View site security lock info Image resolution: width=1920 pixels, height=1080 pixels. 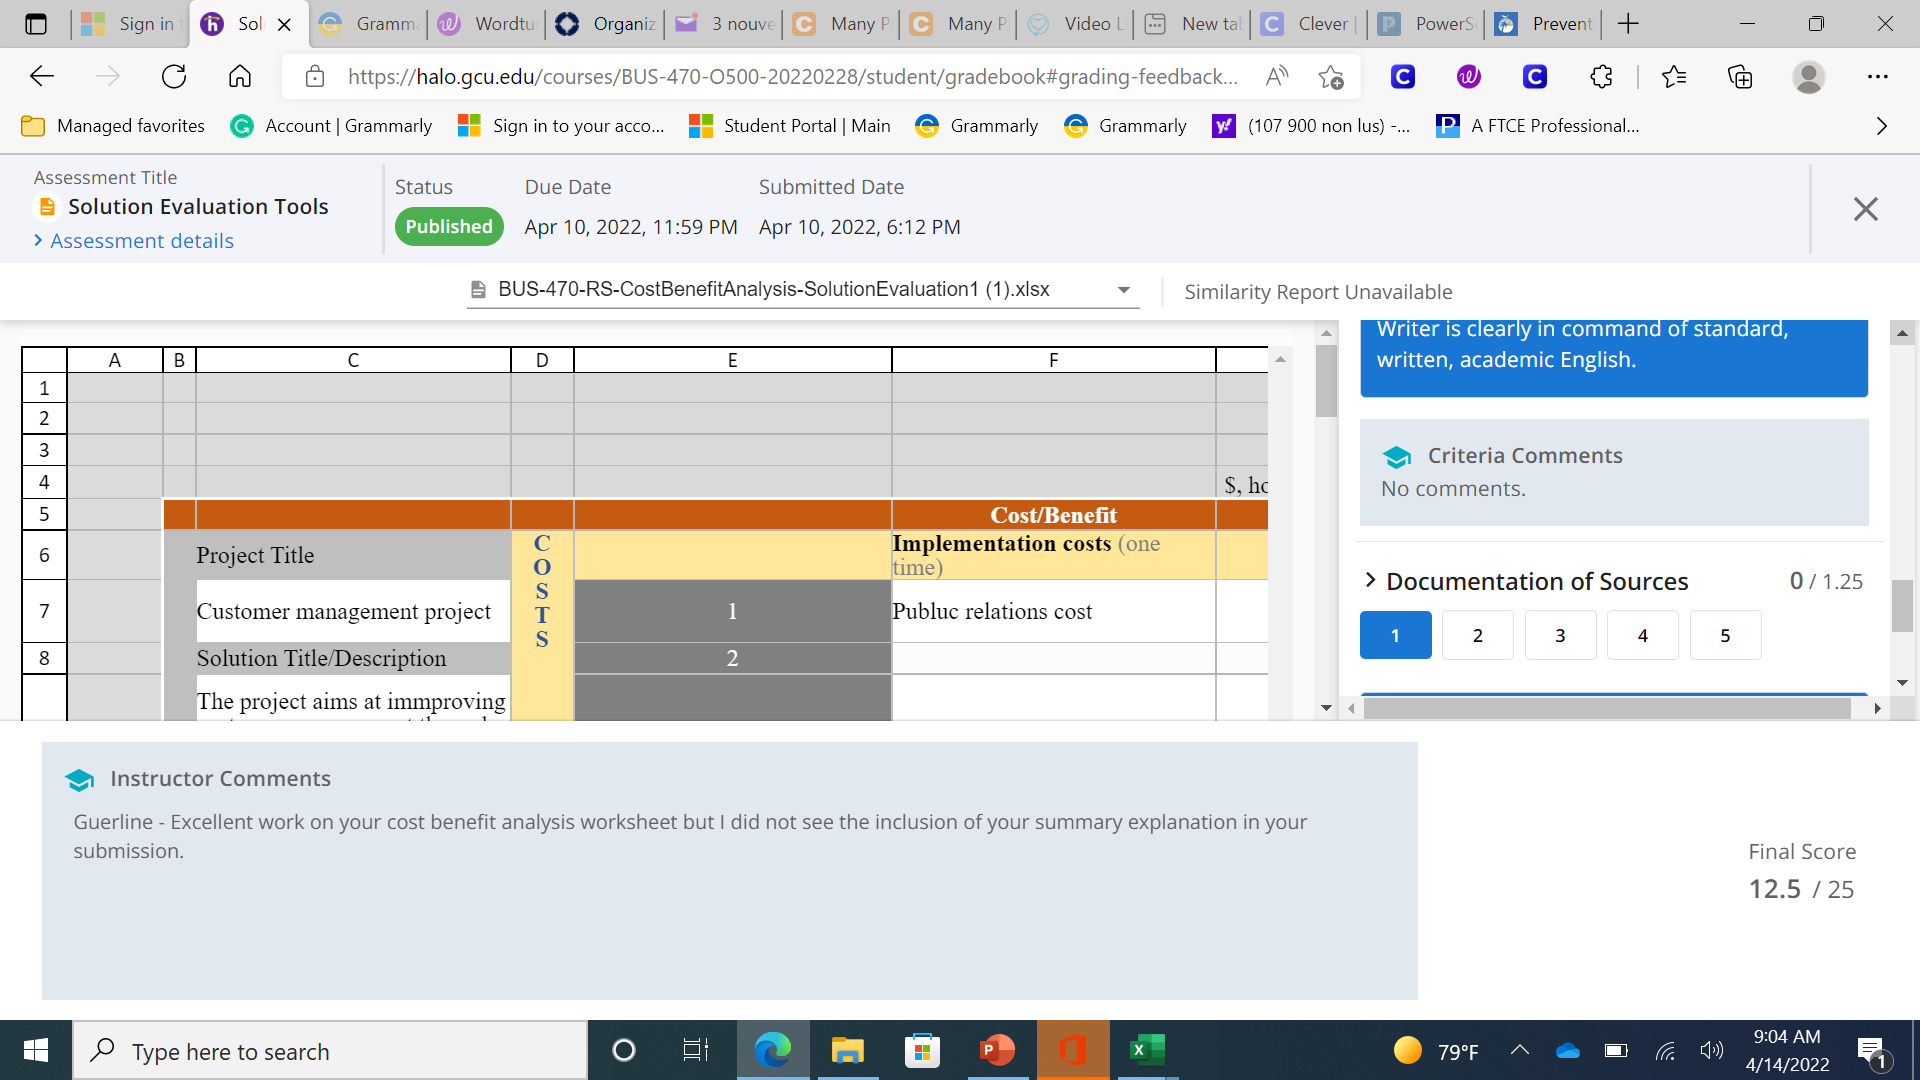pyautogui.click(x=315, y=76)
